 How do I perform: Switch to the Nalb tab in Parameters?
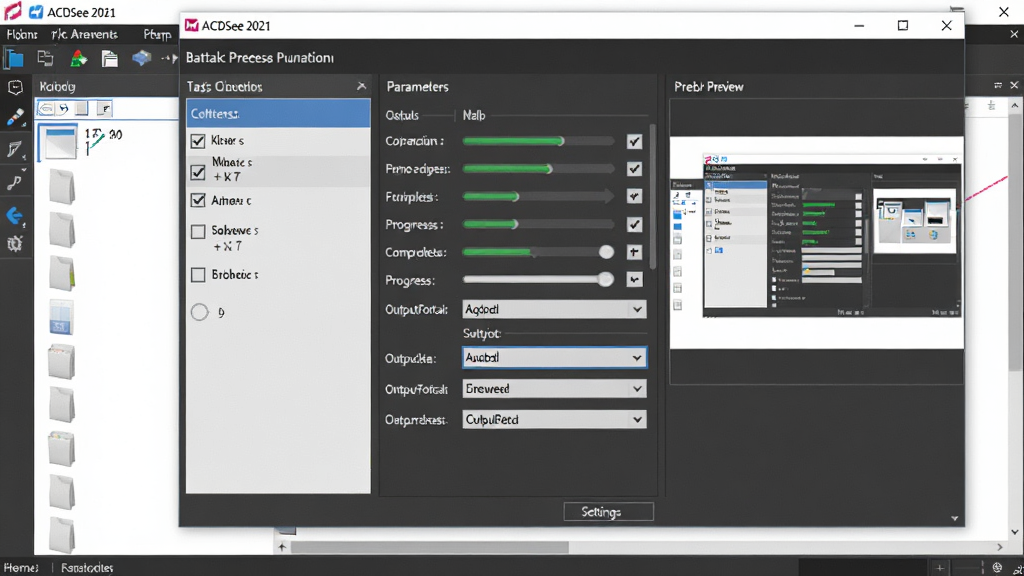[474, 116]
